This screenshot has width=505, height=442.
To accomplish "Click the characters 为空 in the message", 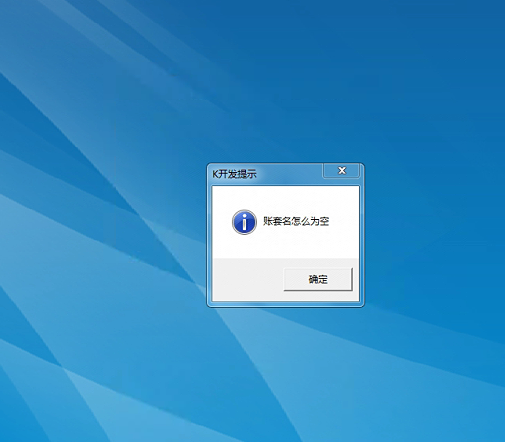I will pyautogui.click(x=320, y=221).
